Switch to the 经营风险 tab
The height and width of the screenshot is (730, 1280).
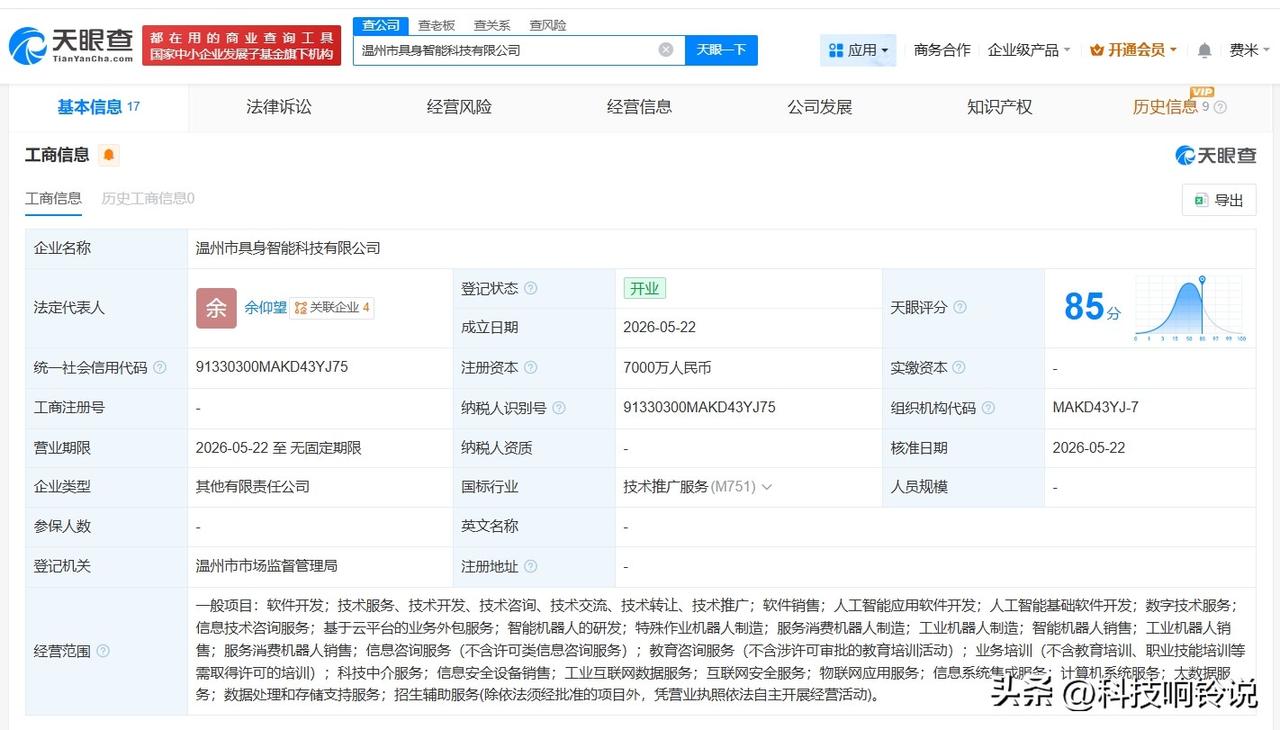coord(459,107)
